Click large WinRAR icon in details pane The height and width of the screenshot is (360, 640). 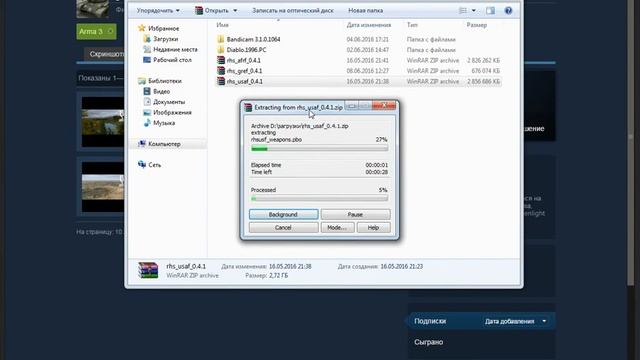pos(148,270)
